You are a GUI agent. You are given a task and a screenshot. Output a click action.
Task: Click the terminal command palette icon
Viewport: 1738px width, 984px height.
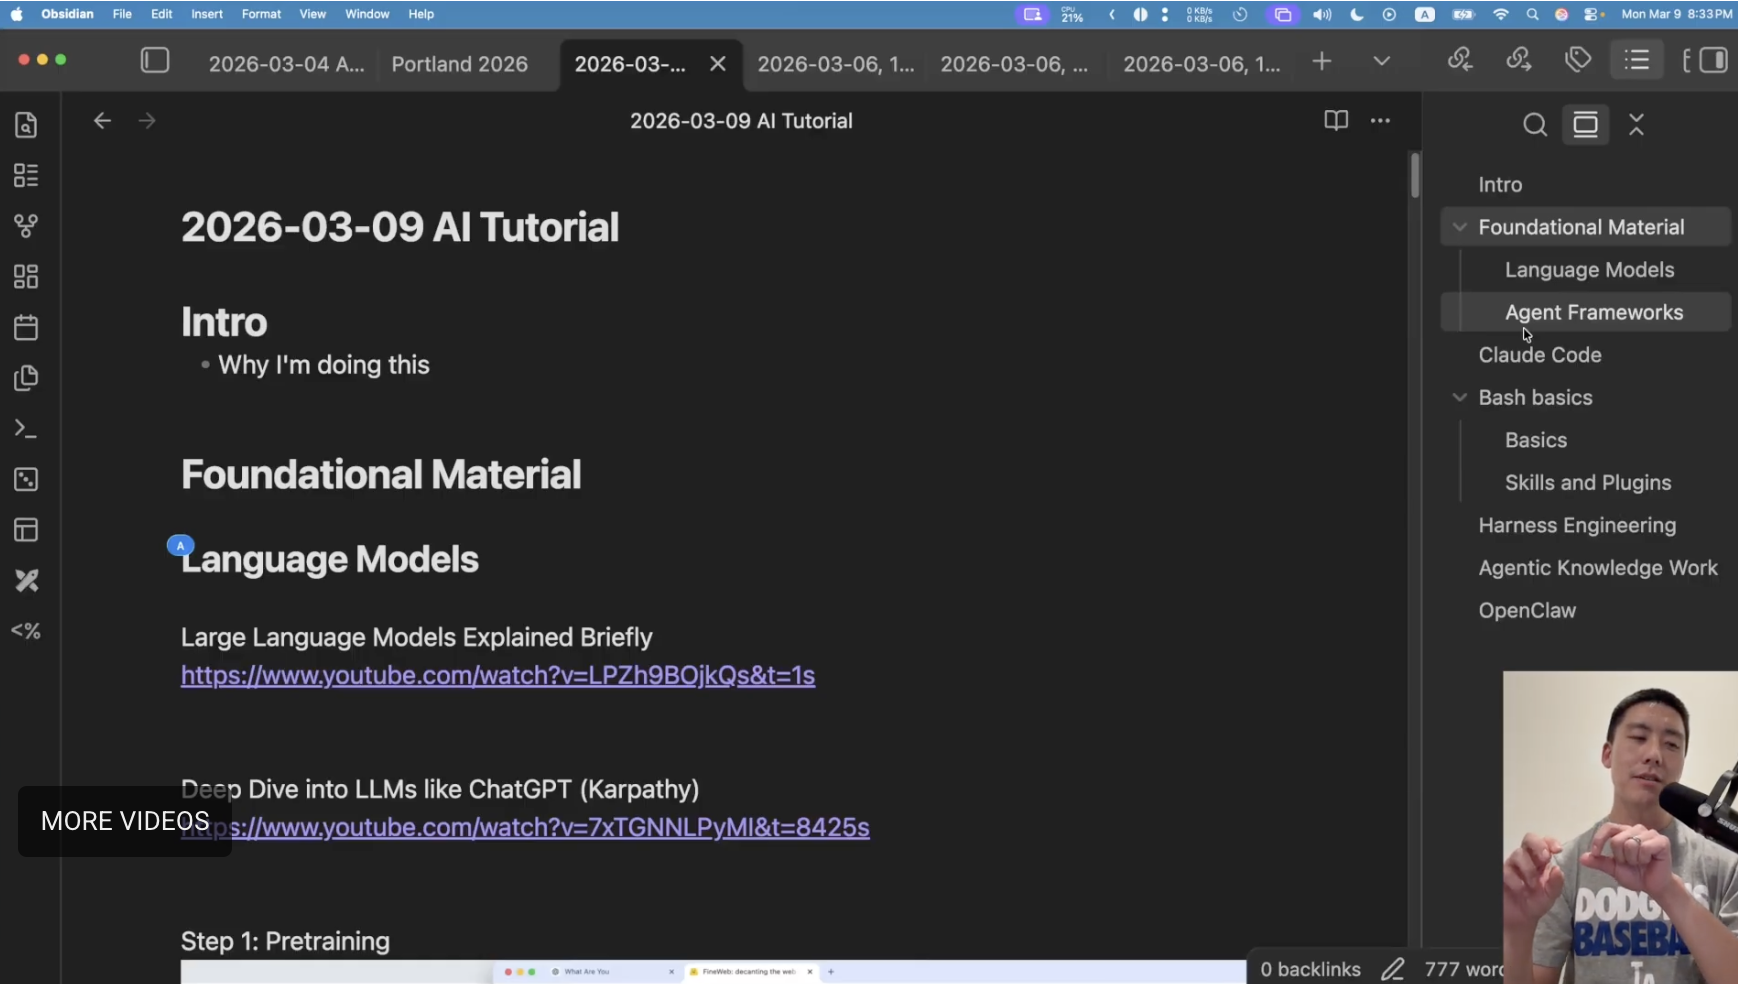pyautogui.click(x=26, y=429)
